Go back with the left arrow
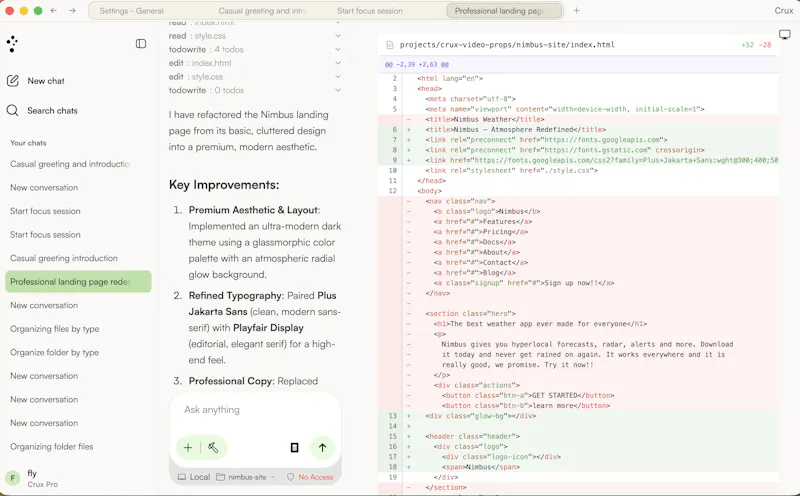The image size is (800, 496). (x=54, y=10)
